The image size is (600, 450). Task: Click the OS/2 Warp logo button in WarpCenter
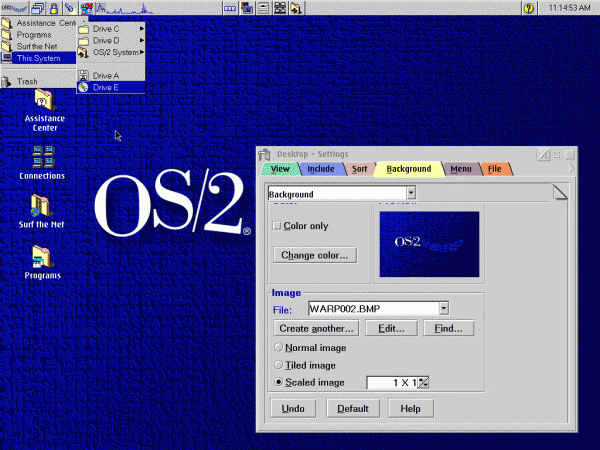12,8
